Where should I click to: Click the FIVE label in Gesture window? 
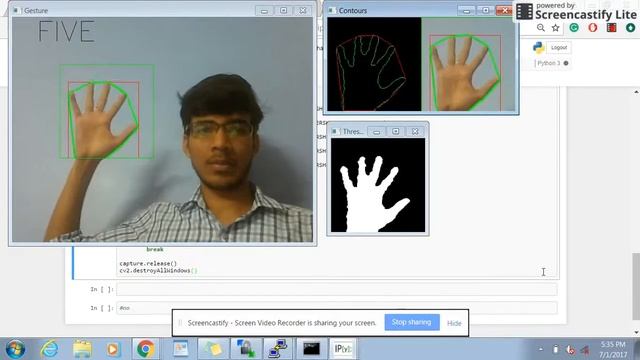(66, 32)
